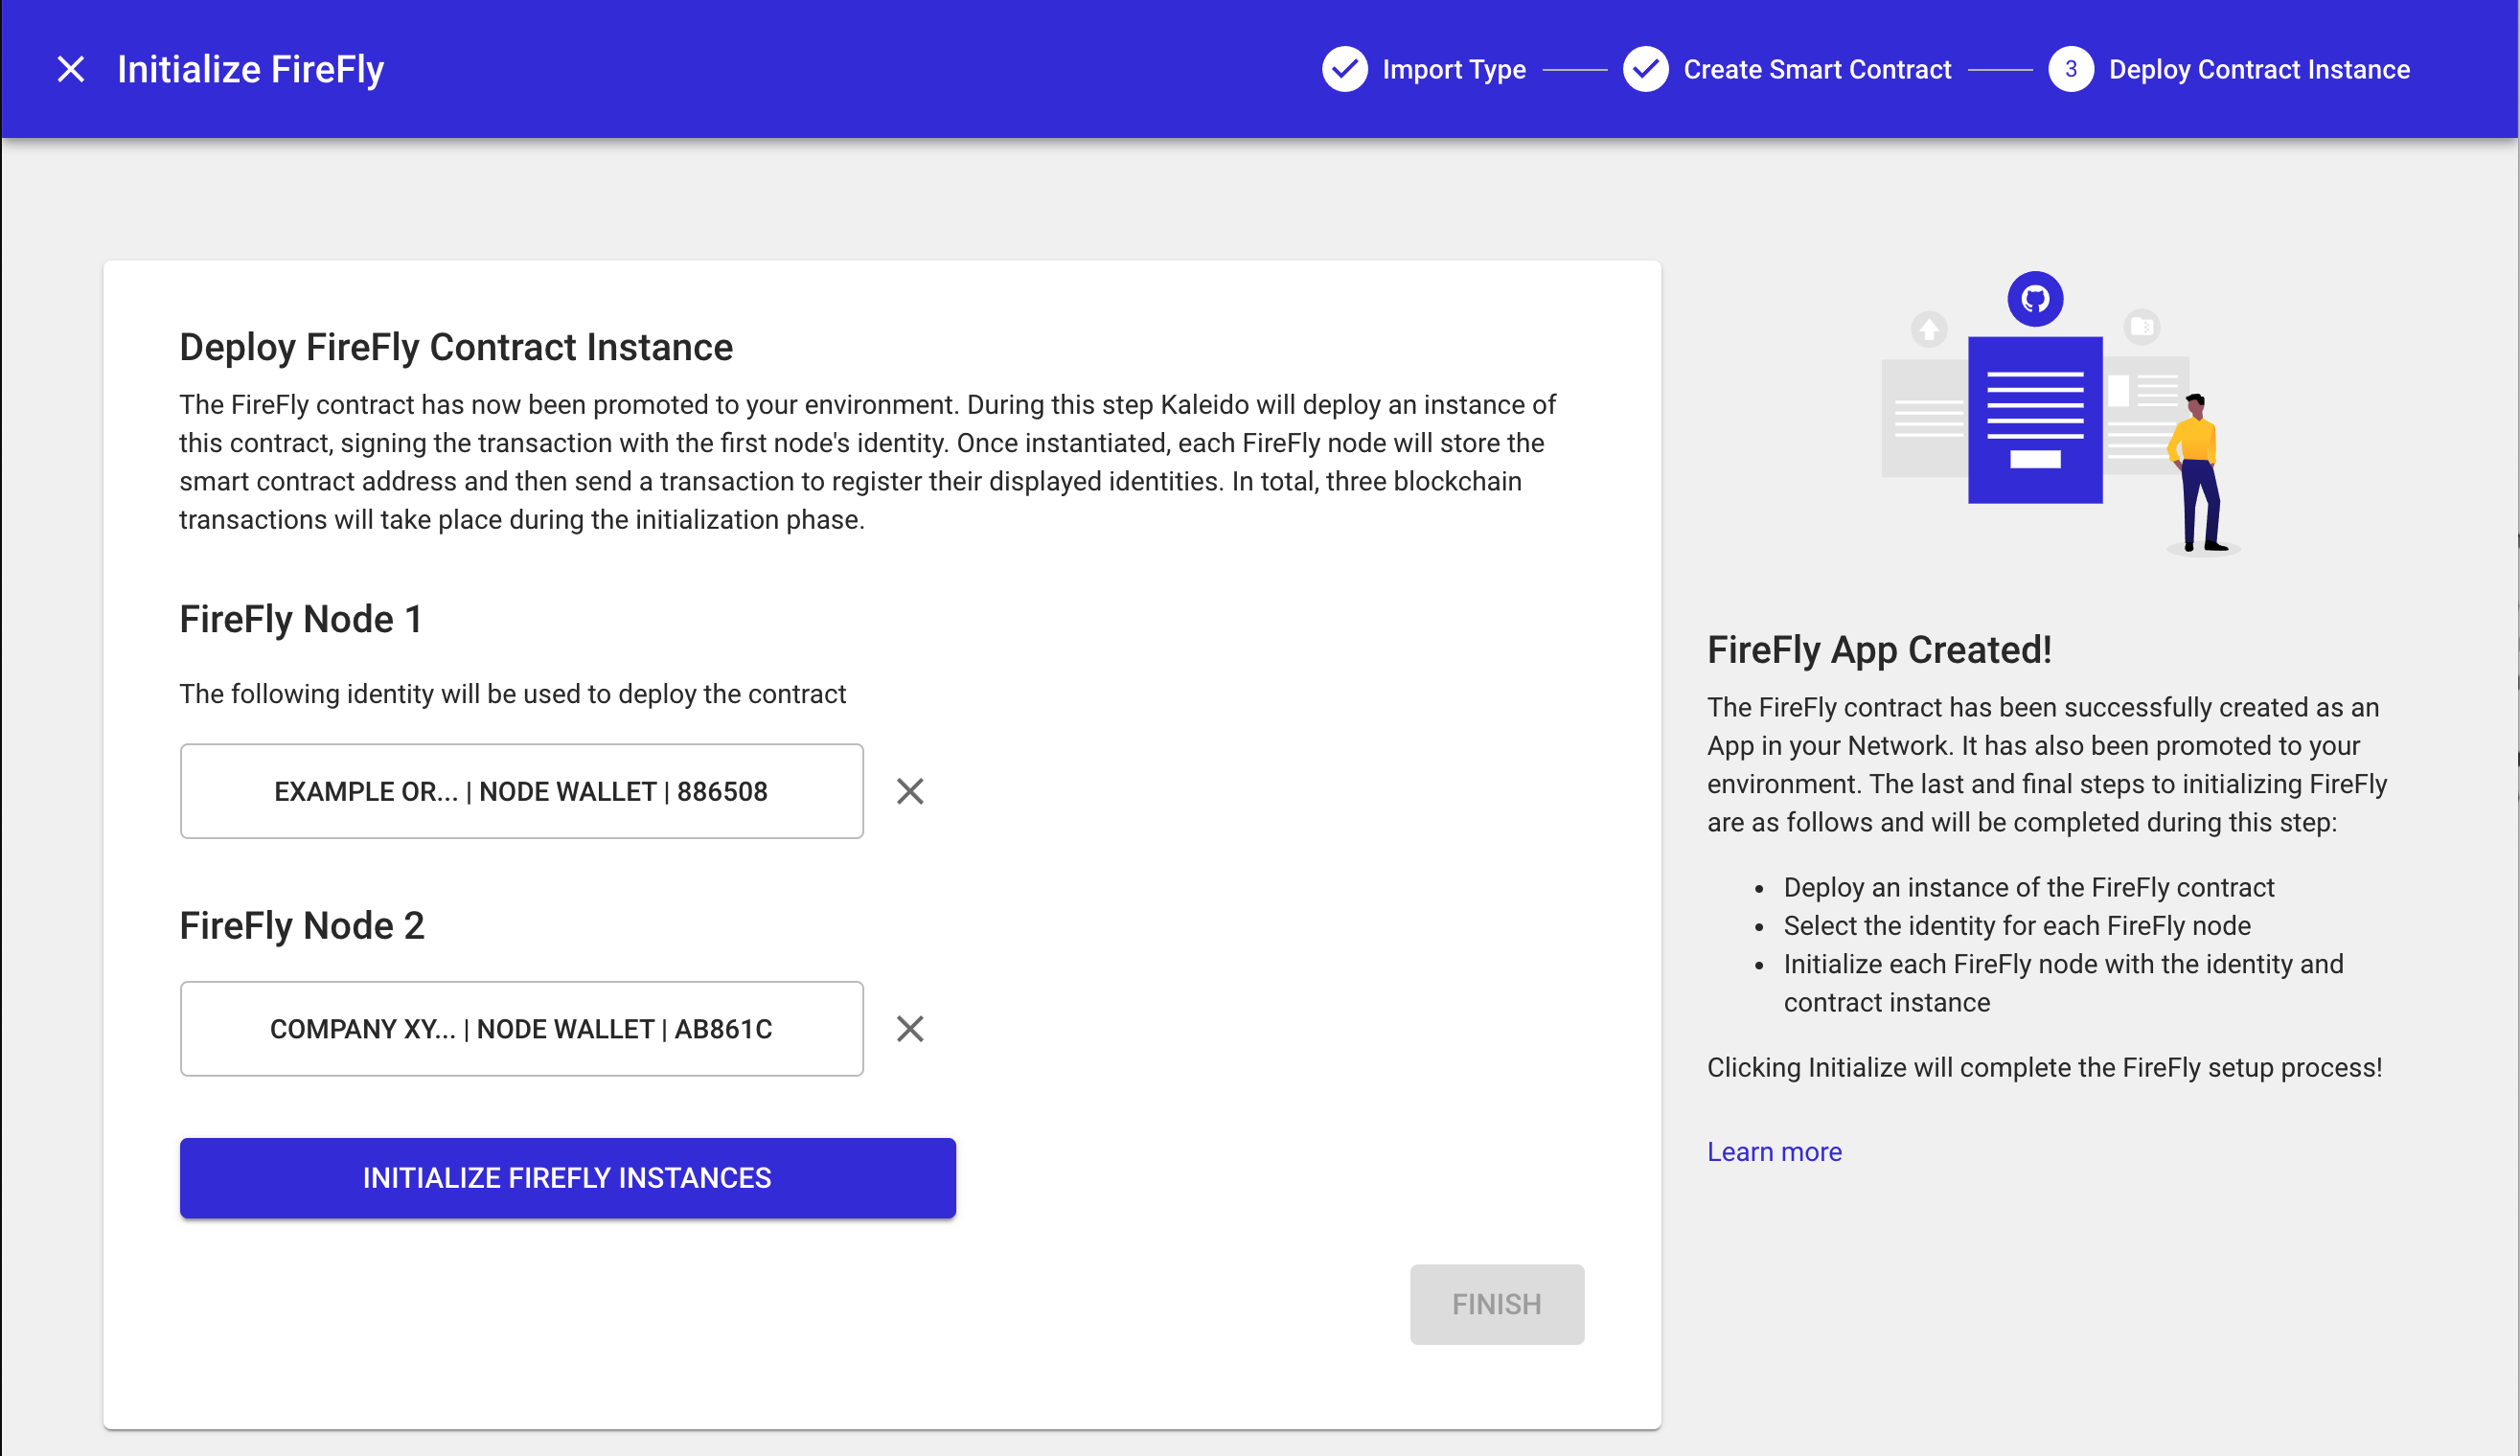This screenshot has height=1456, width=2520.
Task: Open the Node 2 identity selector COMPANY XY...
Action: [522, 1029]
